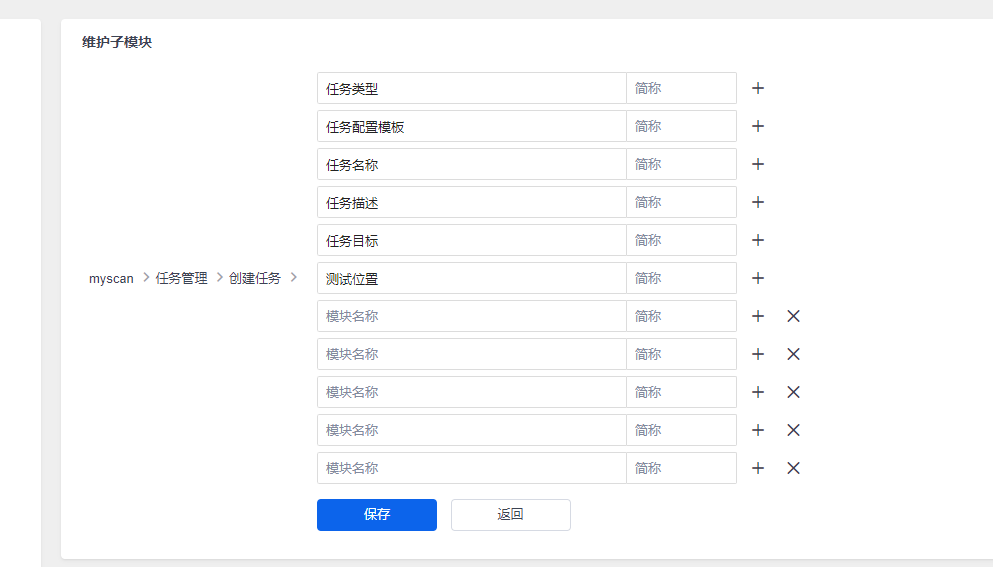Select the 简称 box beside 任务目标
993x567 pixels.
[681, 240]
